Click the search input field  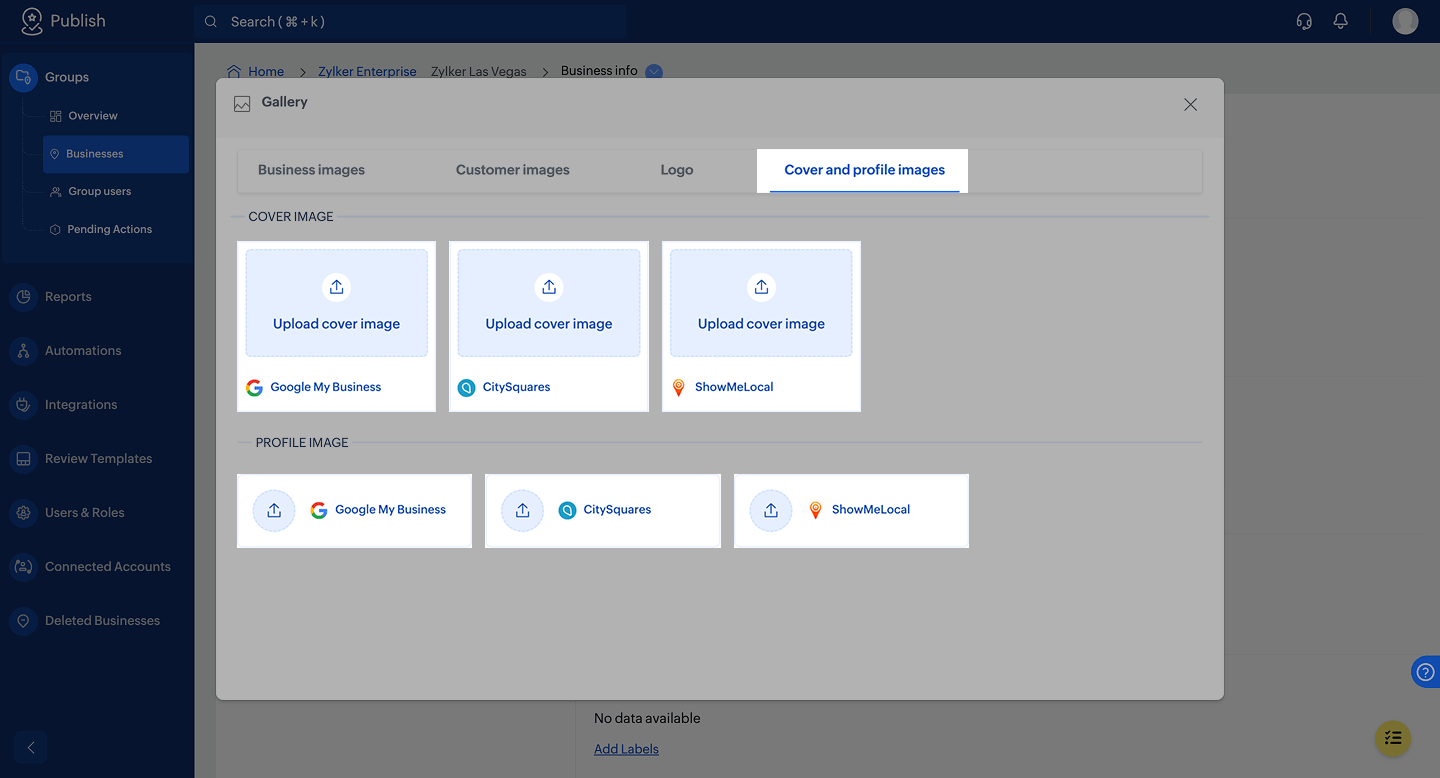[x=410, y=21]
